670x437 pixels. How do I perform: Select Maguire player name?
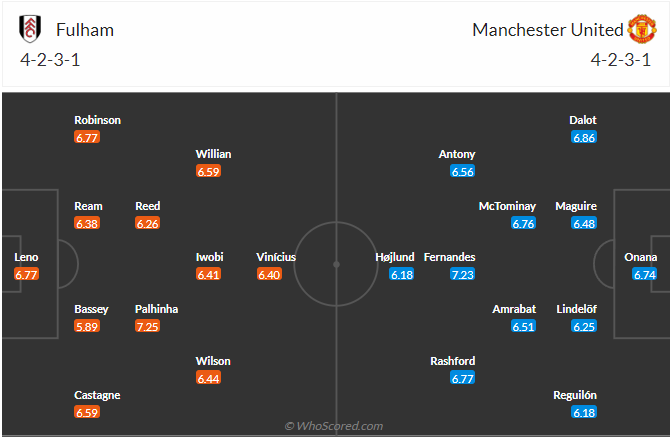(576, 206)
